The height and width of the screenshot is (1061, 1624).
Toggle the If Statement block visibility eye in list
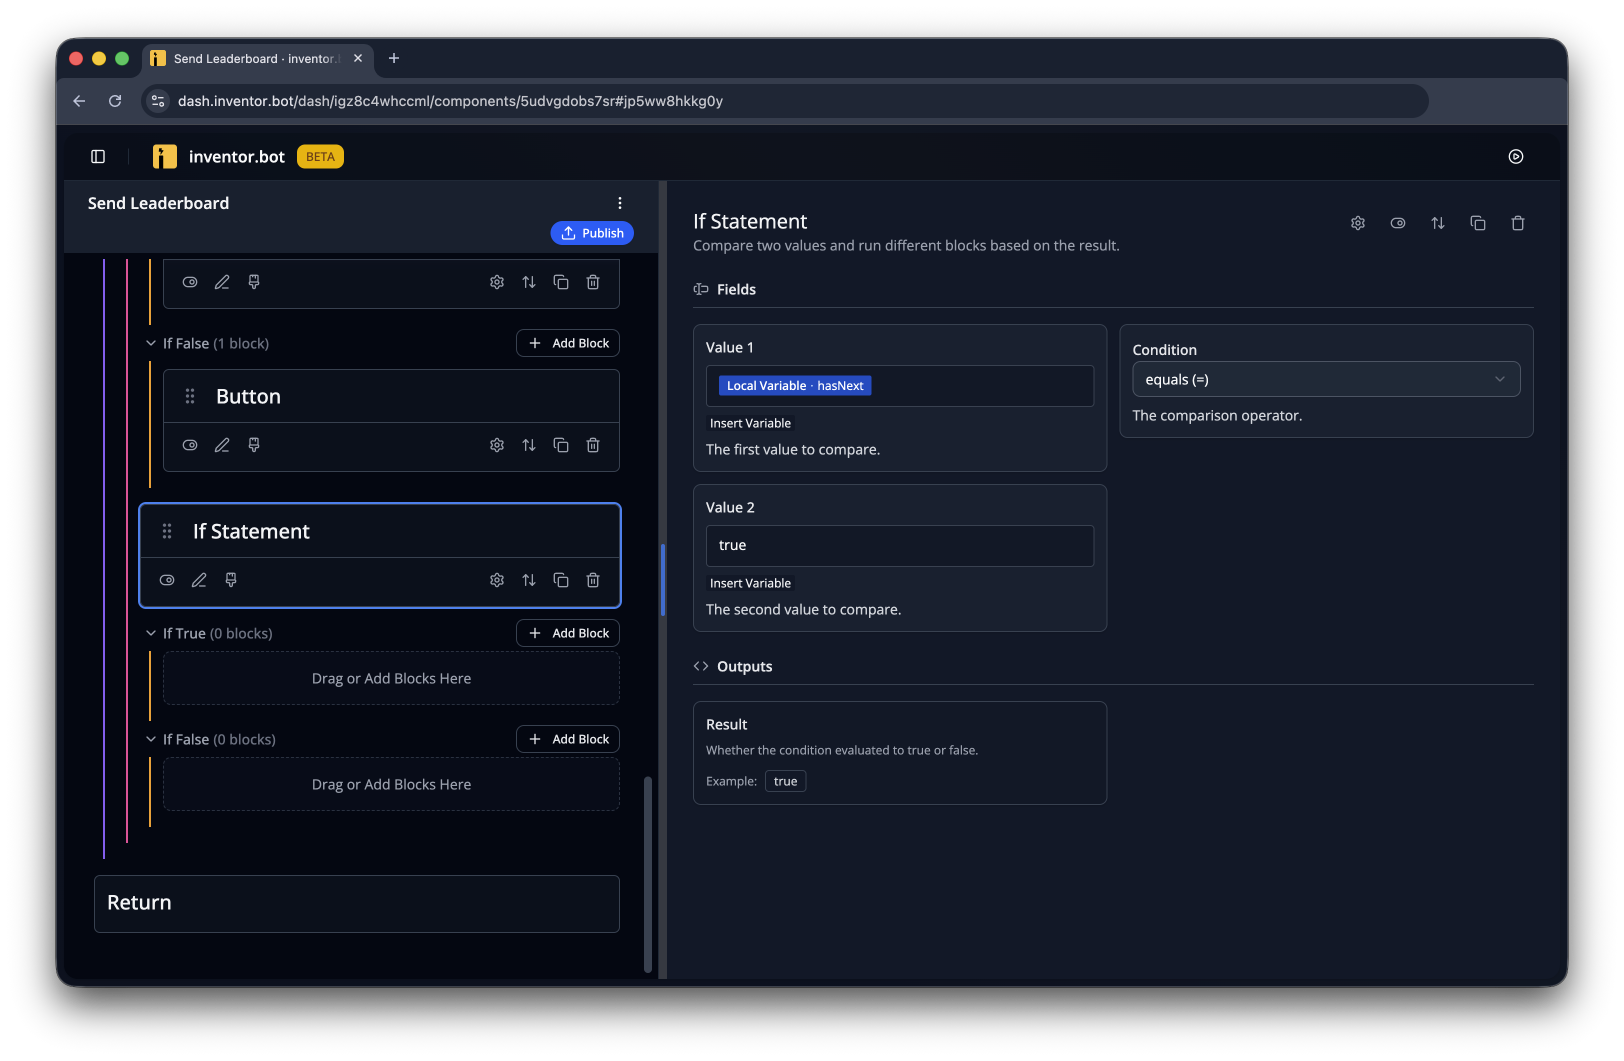[167, 580]
